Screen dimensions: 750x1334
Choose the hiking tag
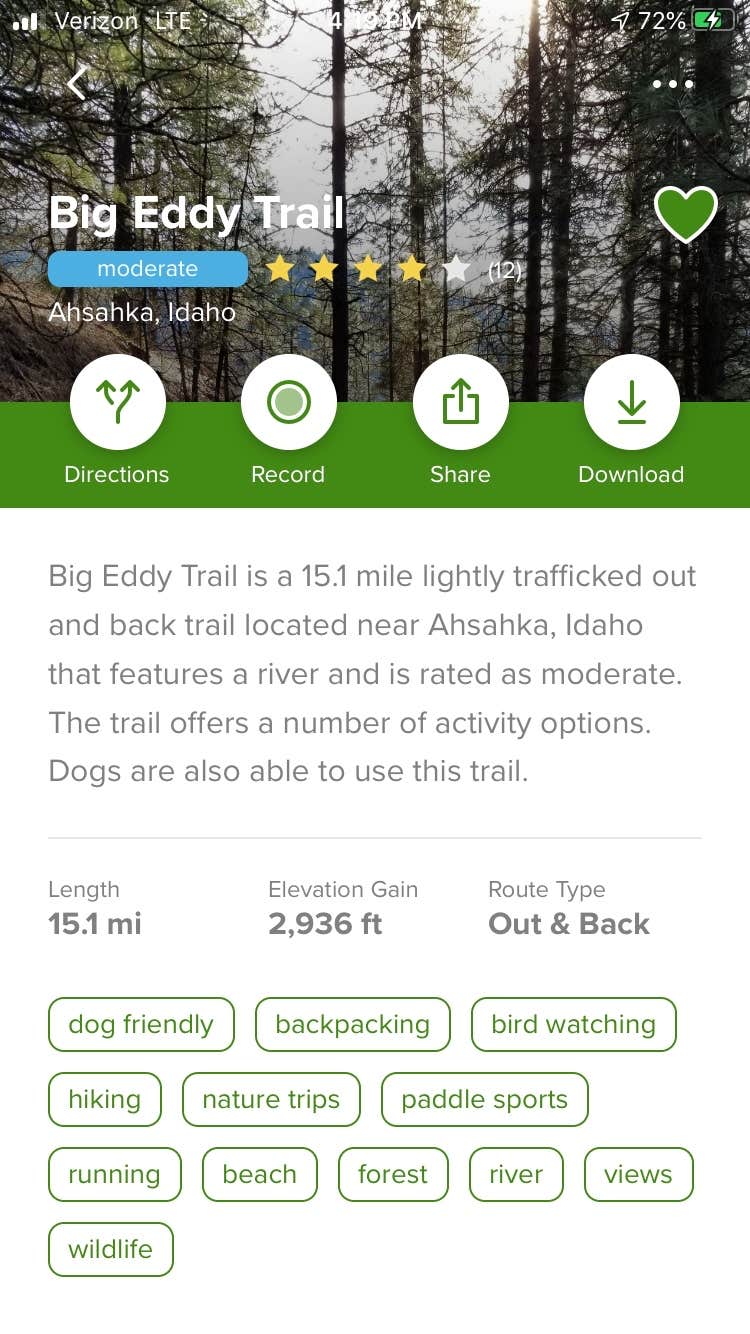pos(104,1099)
